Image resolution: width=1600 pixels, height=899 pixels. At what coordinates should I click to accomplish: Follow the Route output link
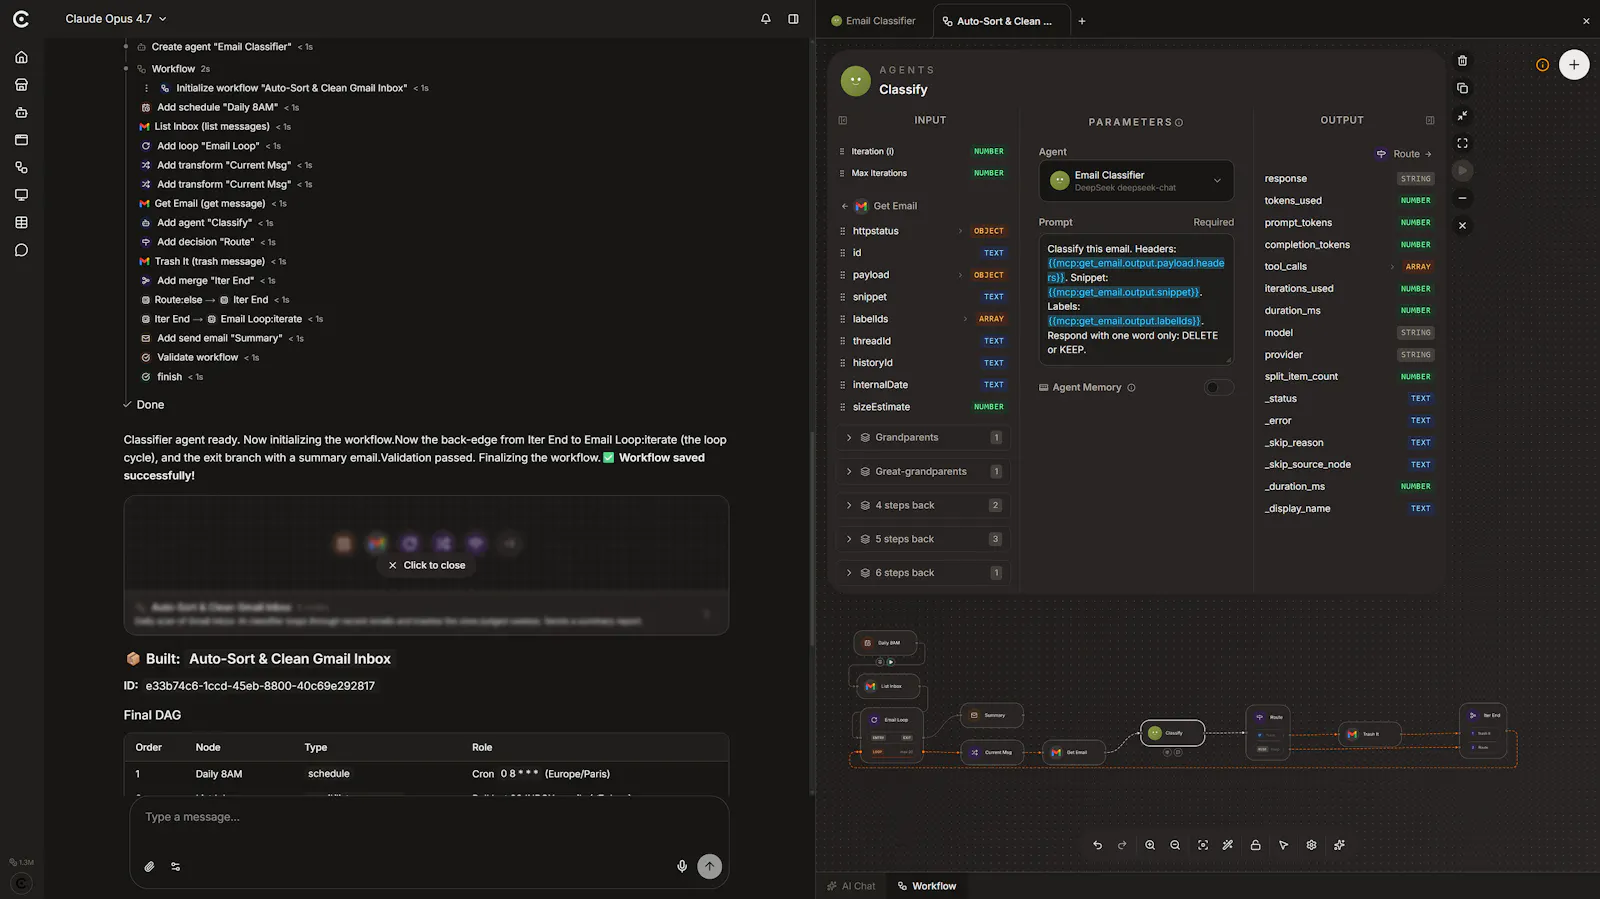[x=1405, y=154]
